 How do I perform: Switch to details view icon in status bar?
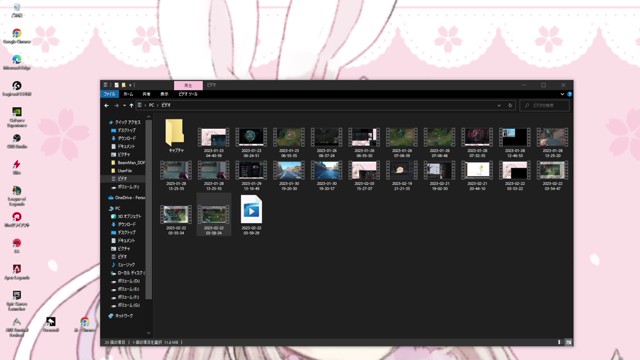coord(559,342)
